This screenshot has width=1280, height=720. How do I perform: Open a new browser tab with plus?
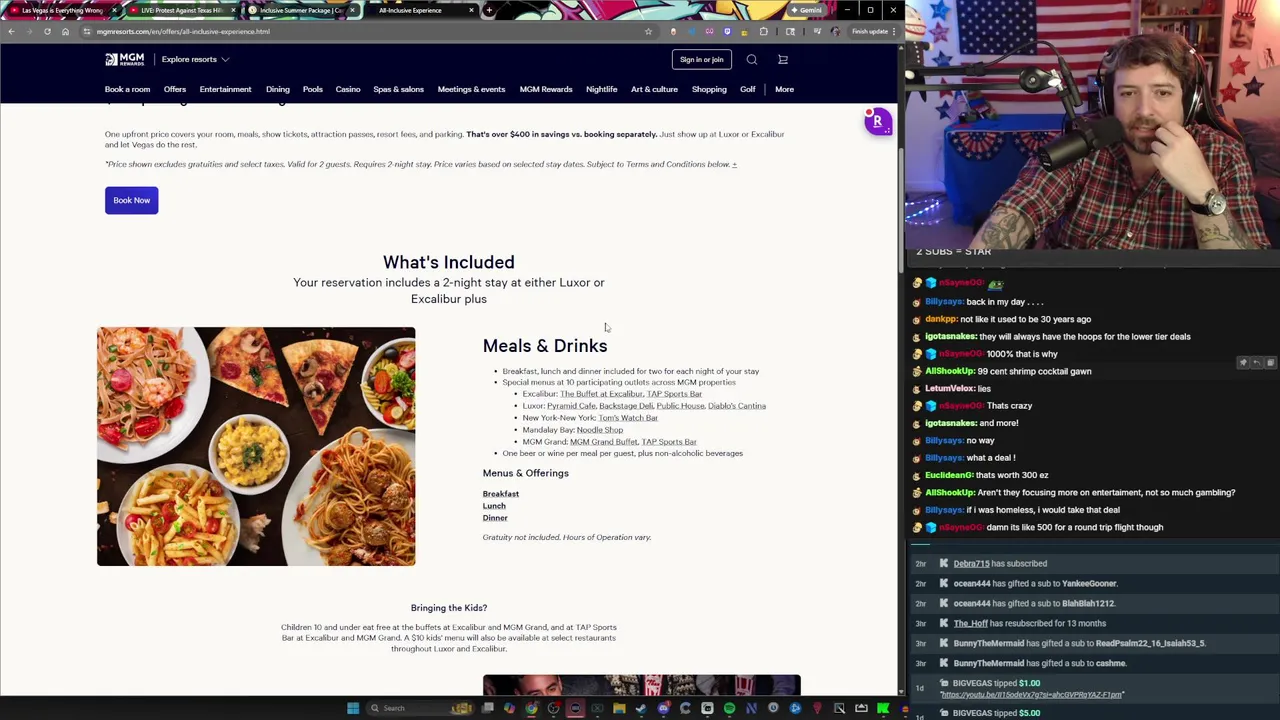pos(489,10)
